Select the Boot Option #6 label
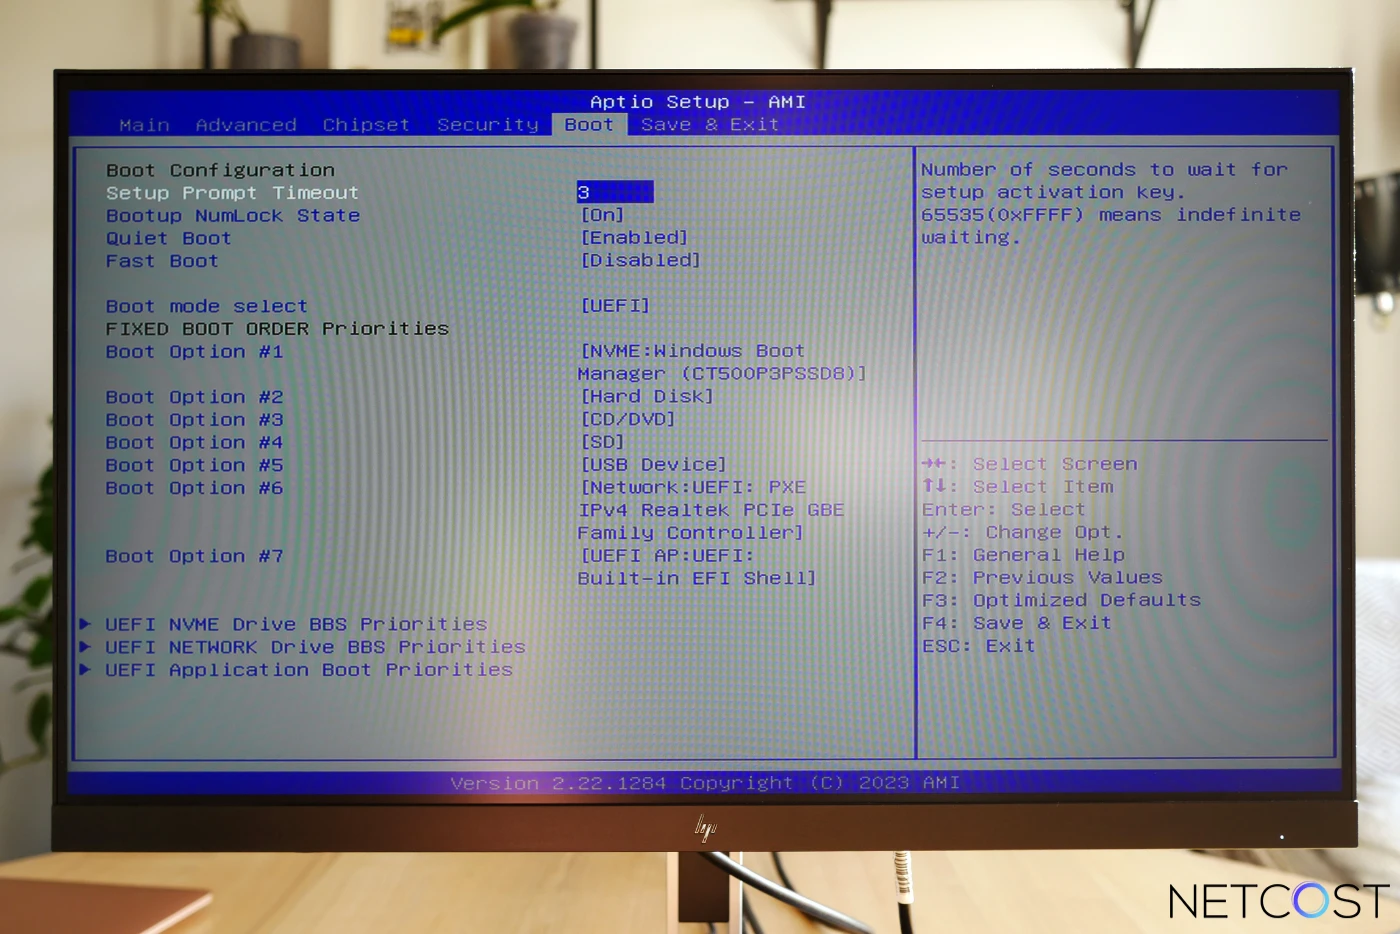 [195, 488]
